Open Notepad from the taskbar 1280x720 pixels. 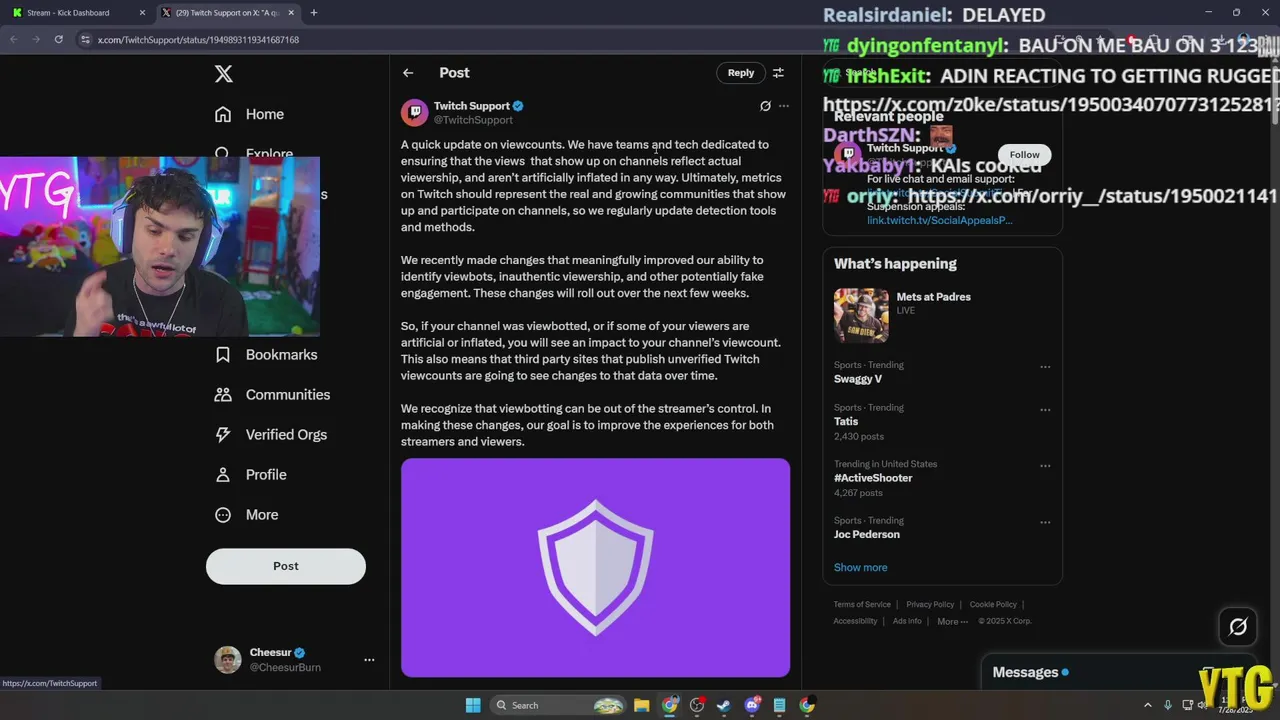tap(779, 705)
